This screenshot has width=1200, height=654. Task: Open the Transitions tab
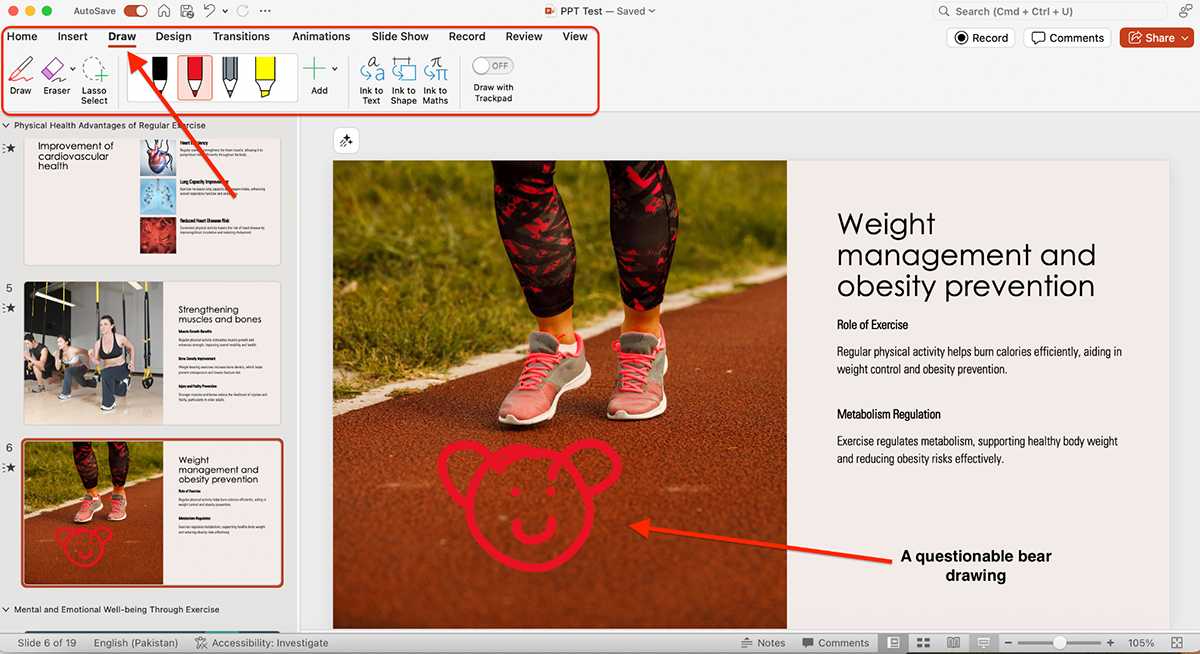[241, 37]
